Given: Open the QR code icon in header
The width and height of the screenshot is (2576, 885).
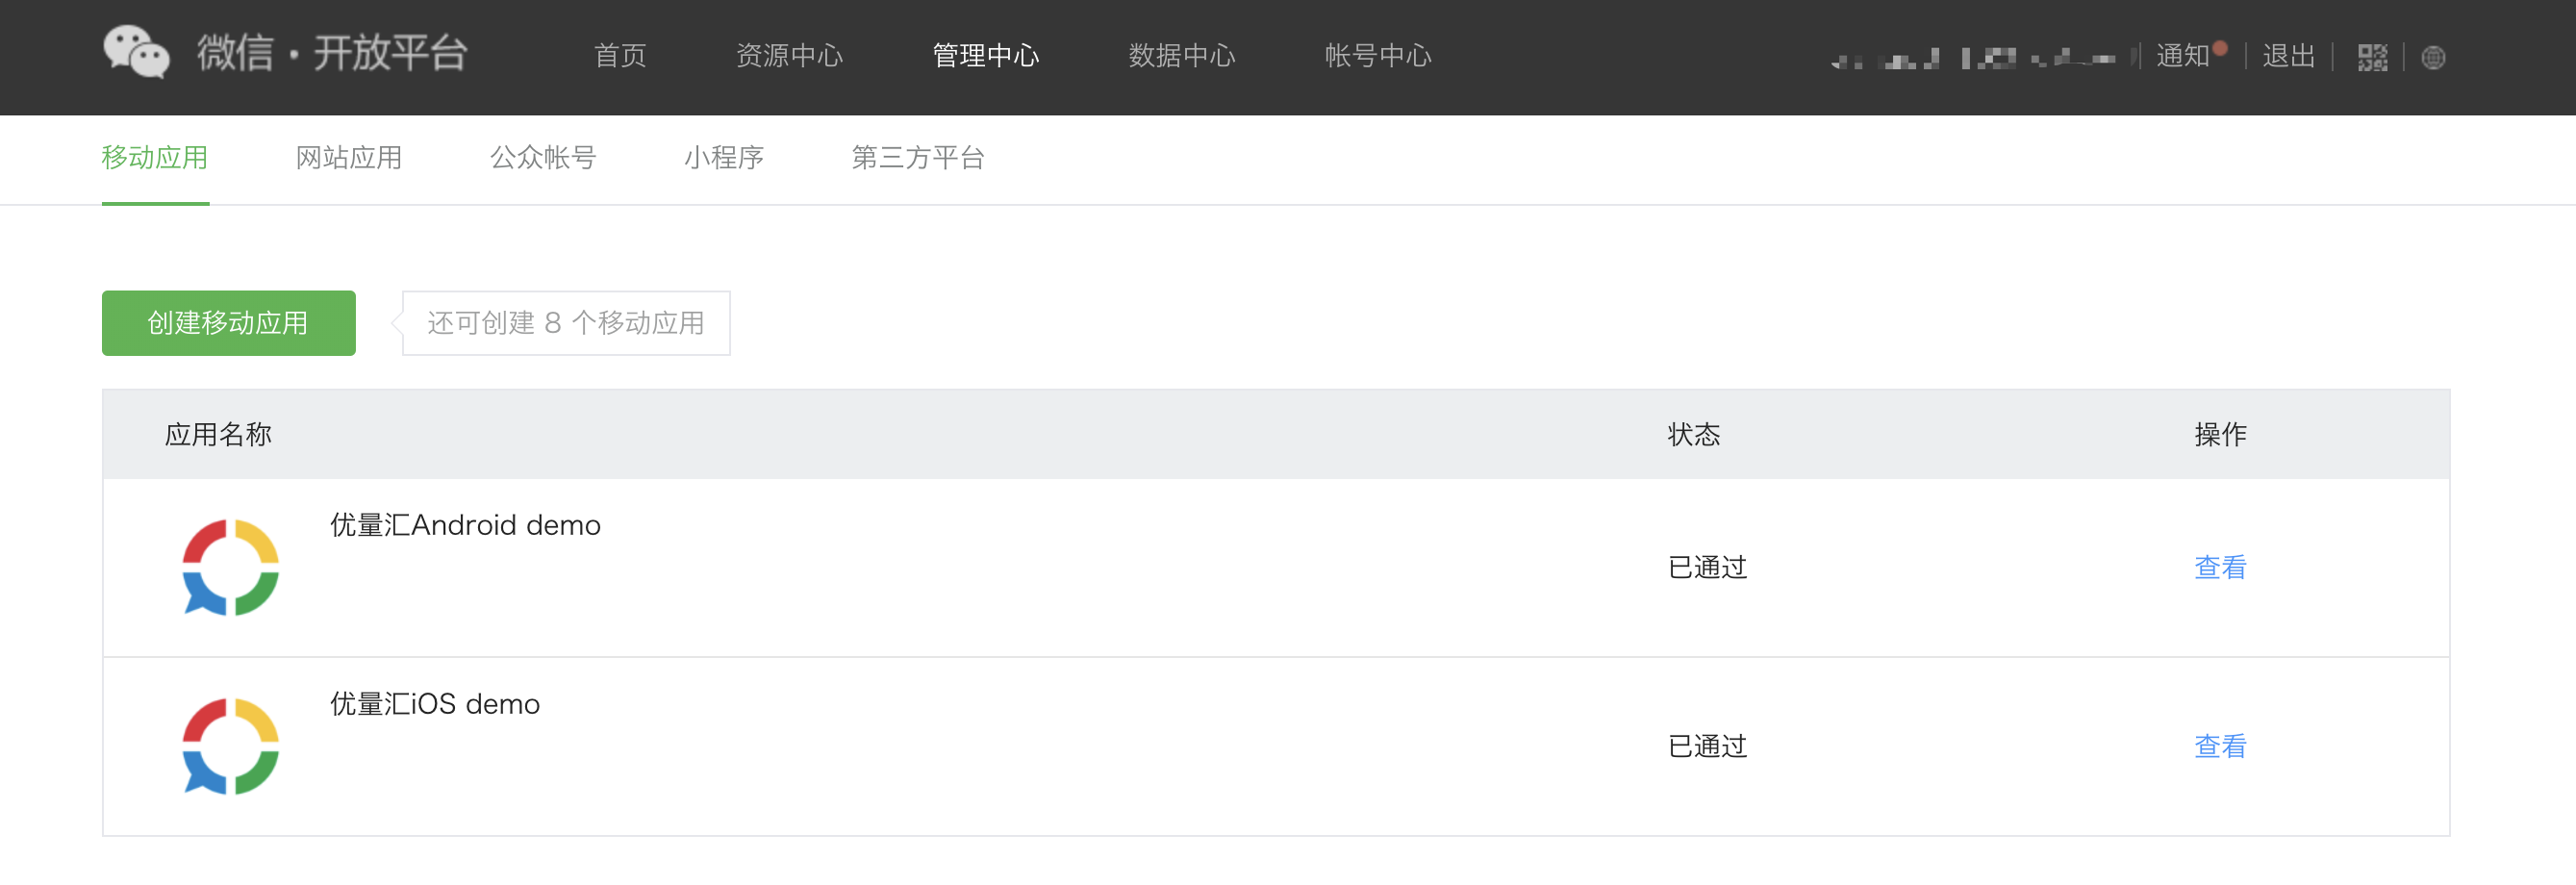Looking at the screenshot, I should (2372, 57).
